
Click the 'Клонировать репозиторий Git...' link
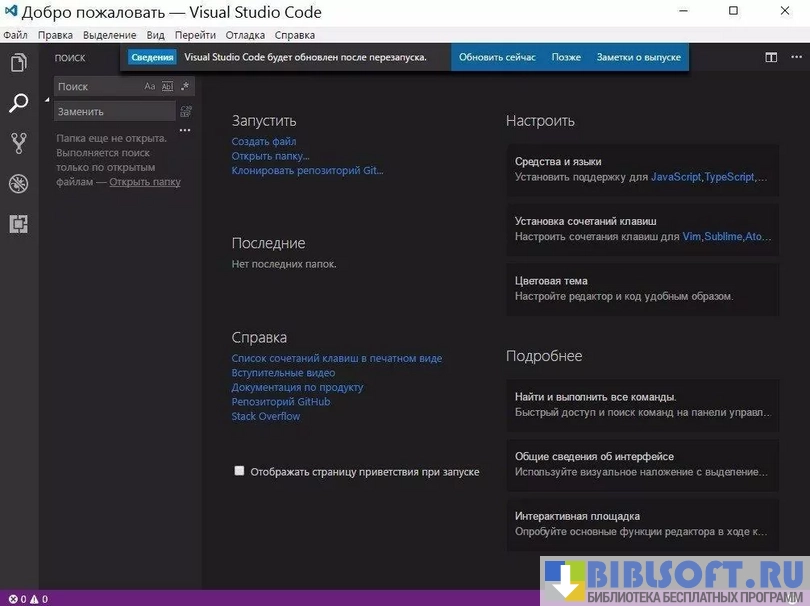307,170
